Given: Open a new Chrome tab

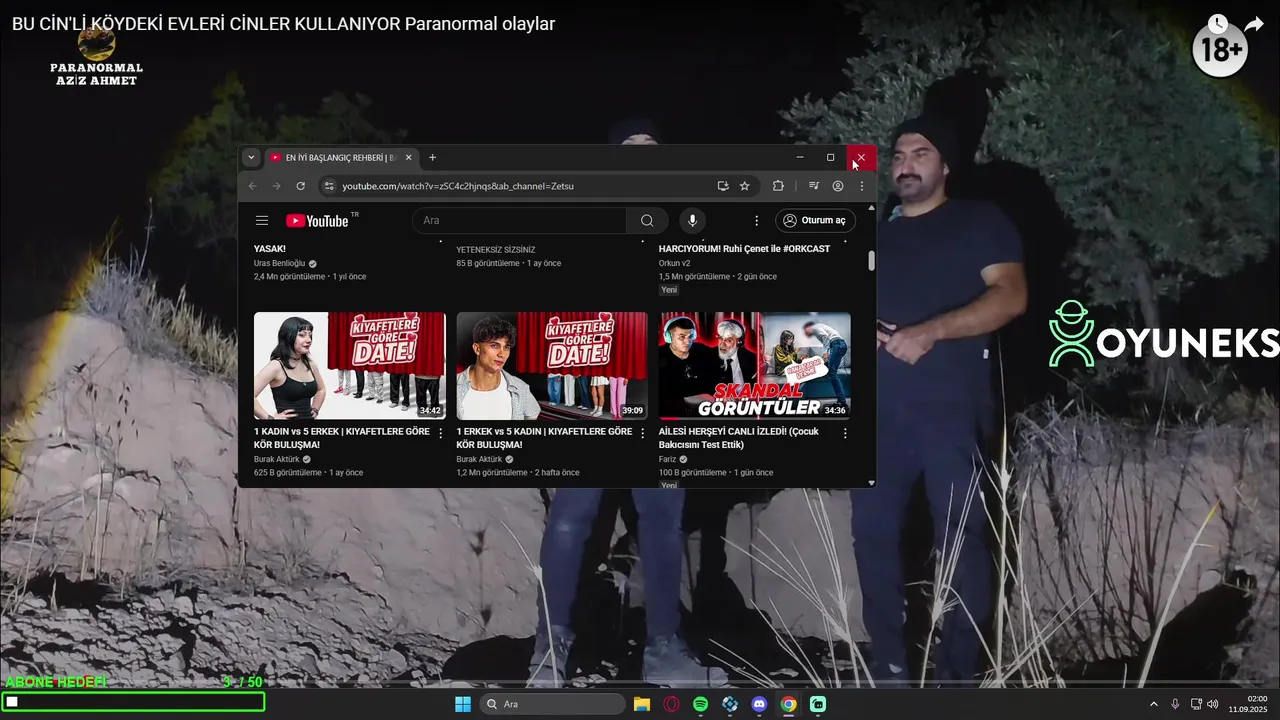Looking at the screenshot, I should pos(433,157).
